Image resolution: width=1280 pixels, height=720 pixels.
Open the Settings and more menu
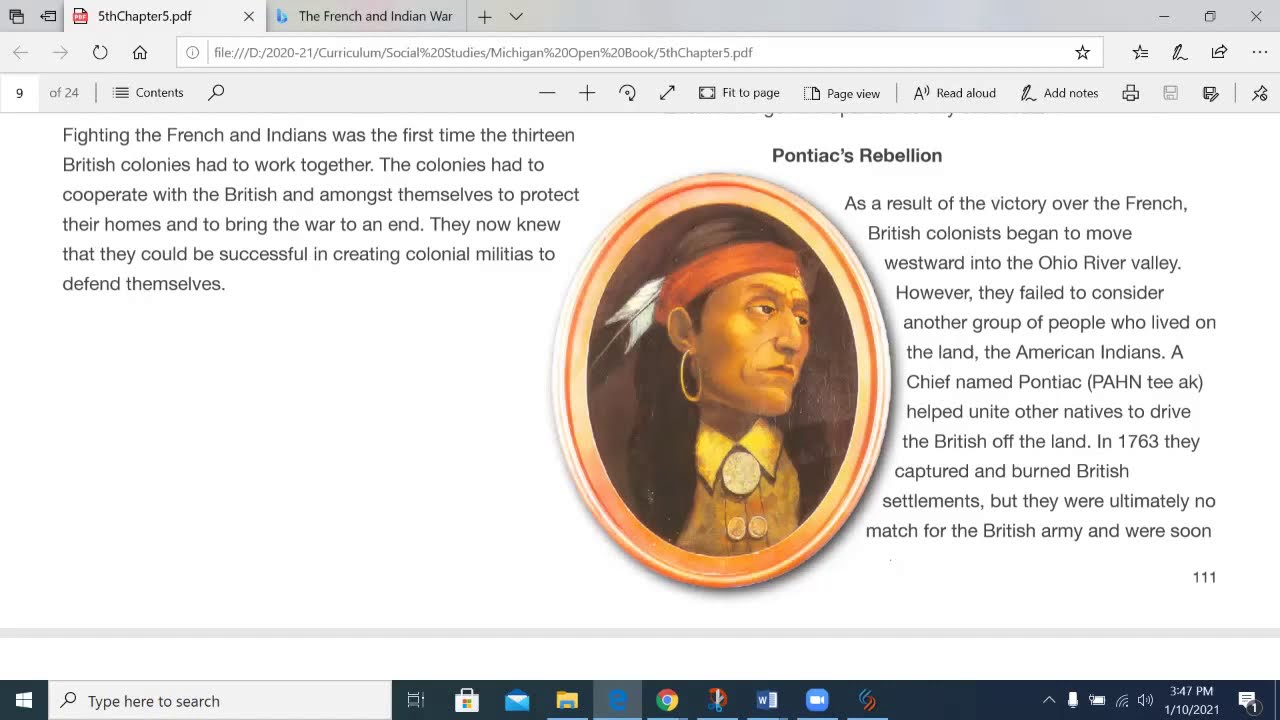click(x=1260, y=52)
